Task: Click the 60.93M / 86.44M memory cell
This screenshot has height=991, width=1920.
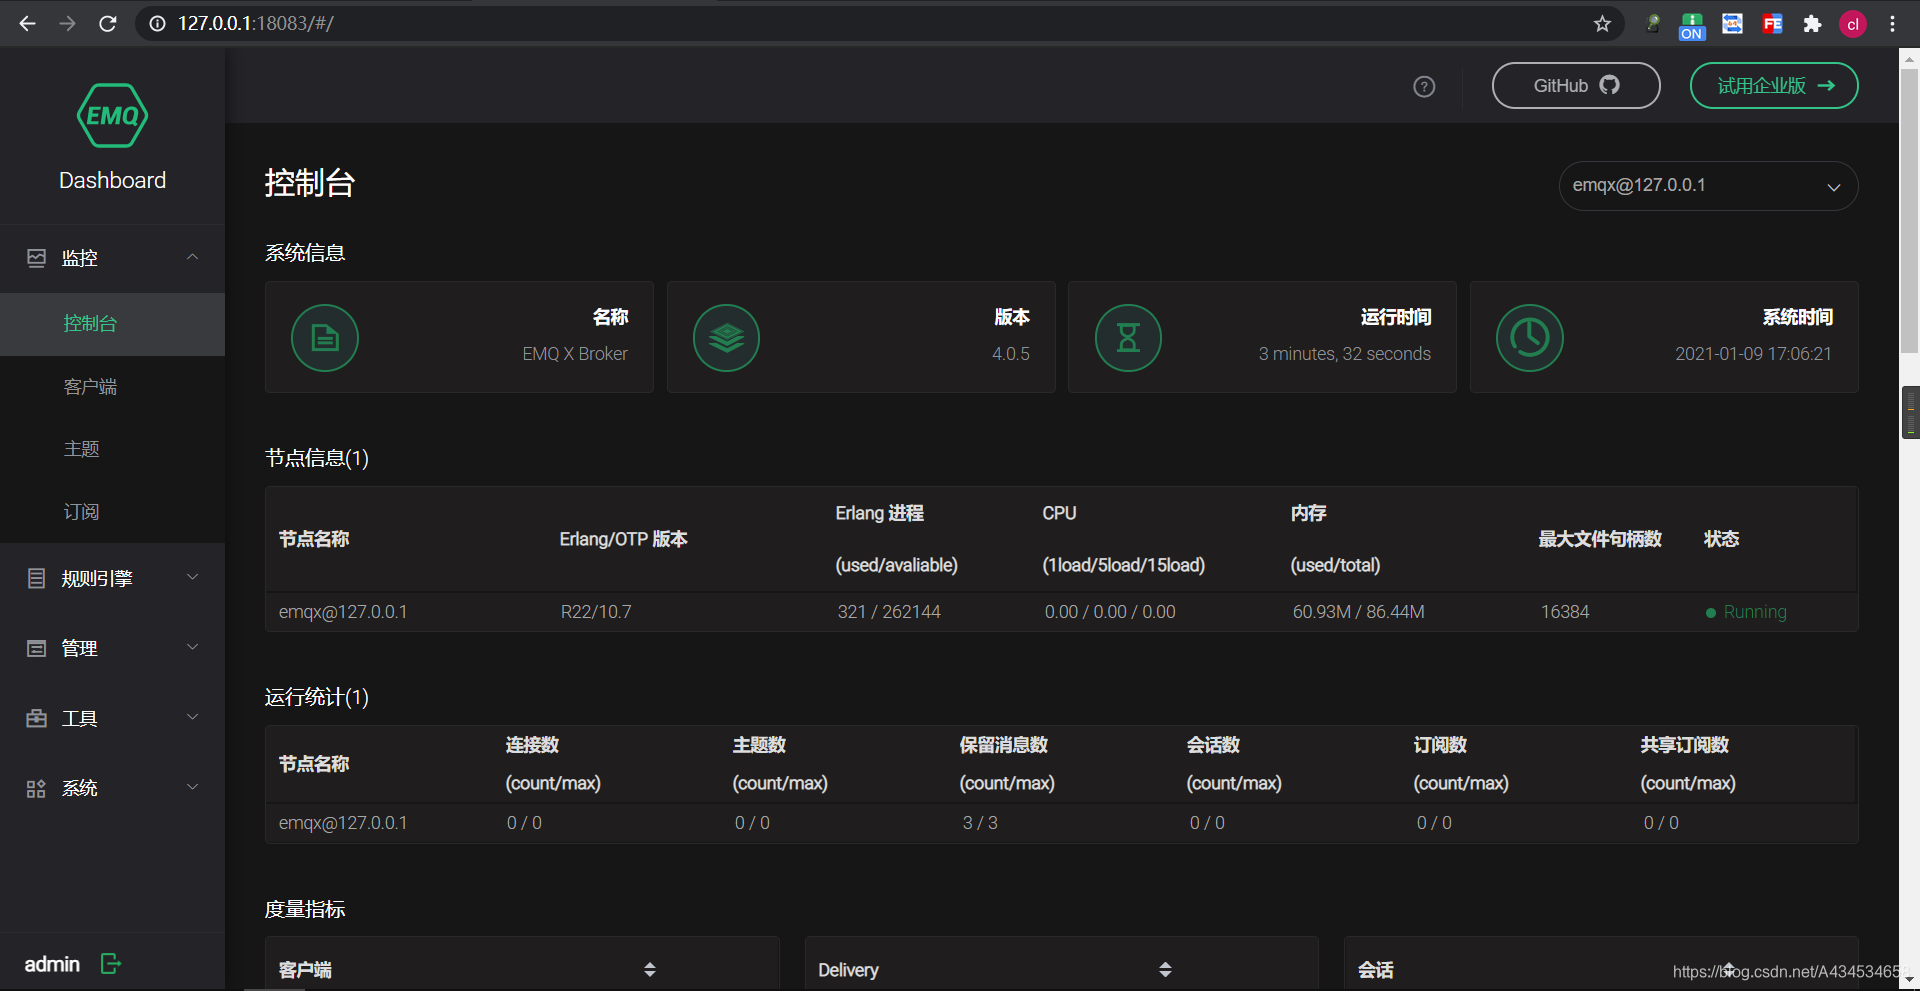Action: pyautogui.click(x=1358, y=612)
